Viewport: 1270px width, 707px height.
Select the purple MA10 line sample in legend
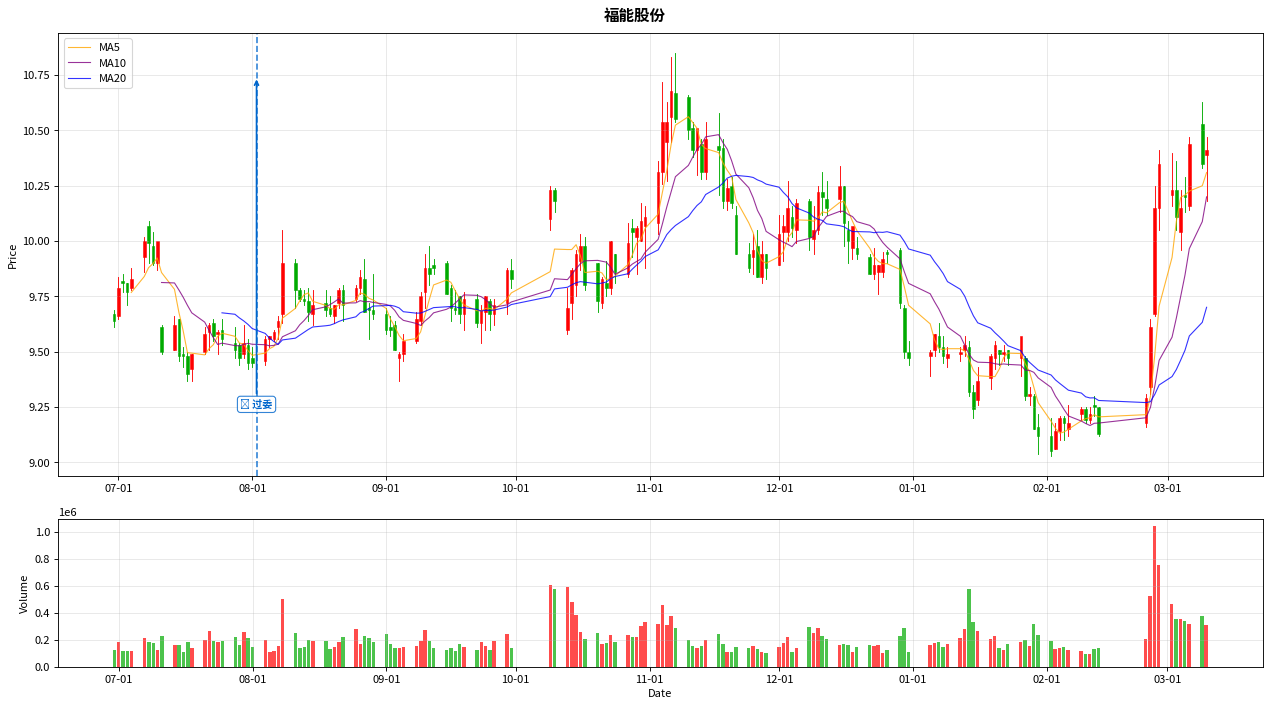[81, 63]
